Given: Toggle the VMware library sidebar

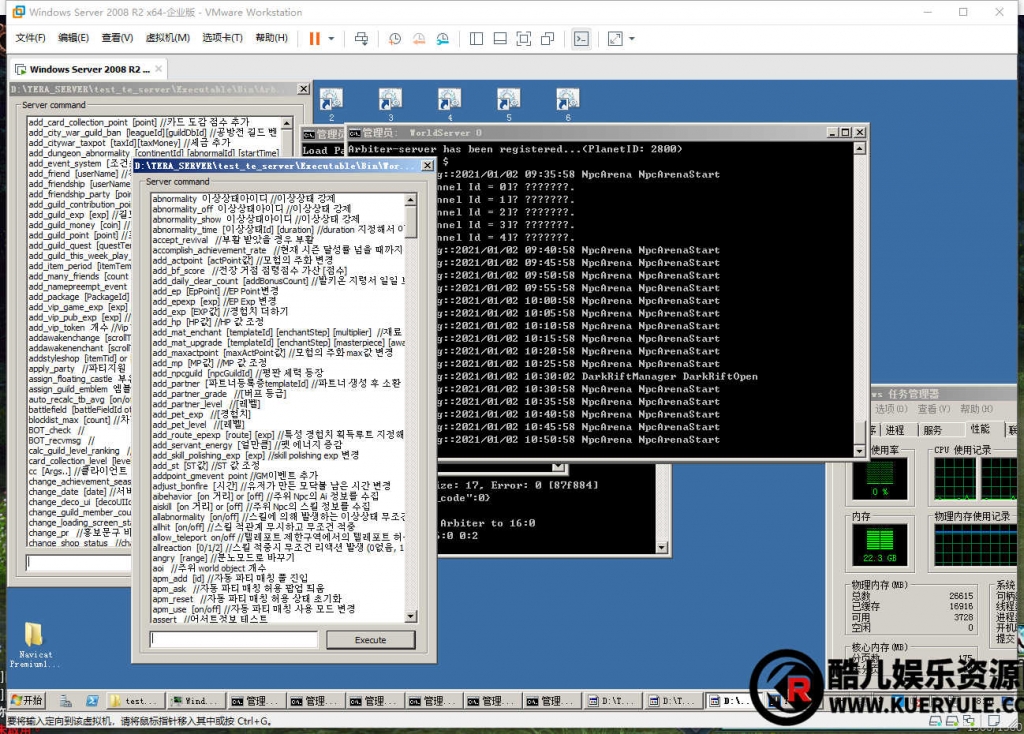Looking at the screenshot, I should 476,39.
